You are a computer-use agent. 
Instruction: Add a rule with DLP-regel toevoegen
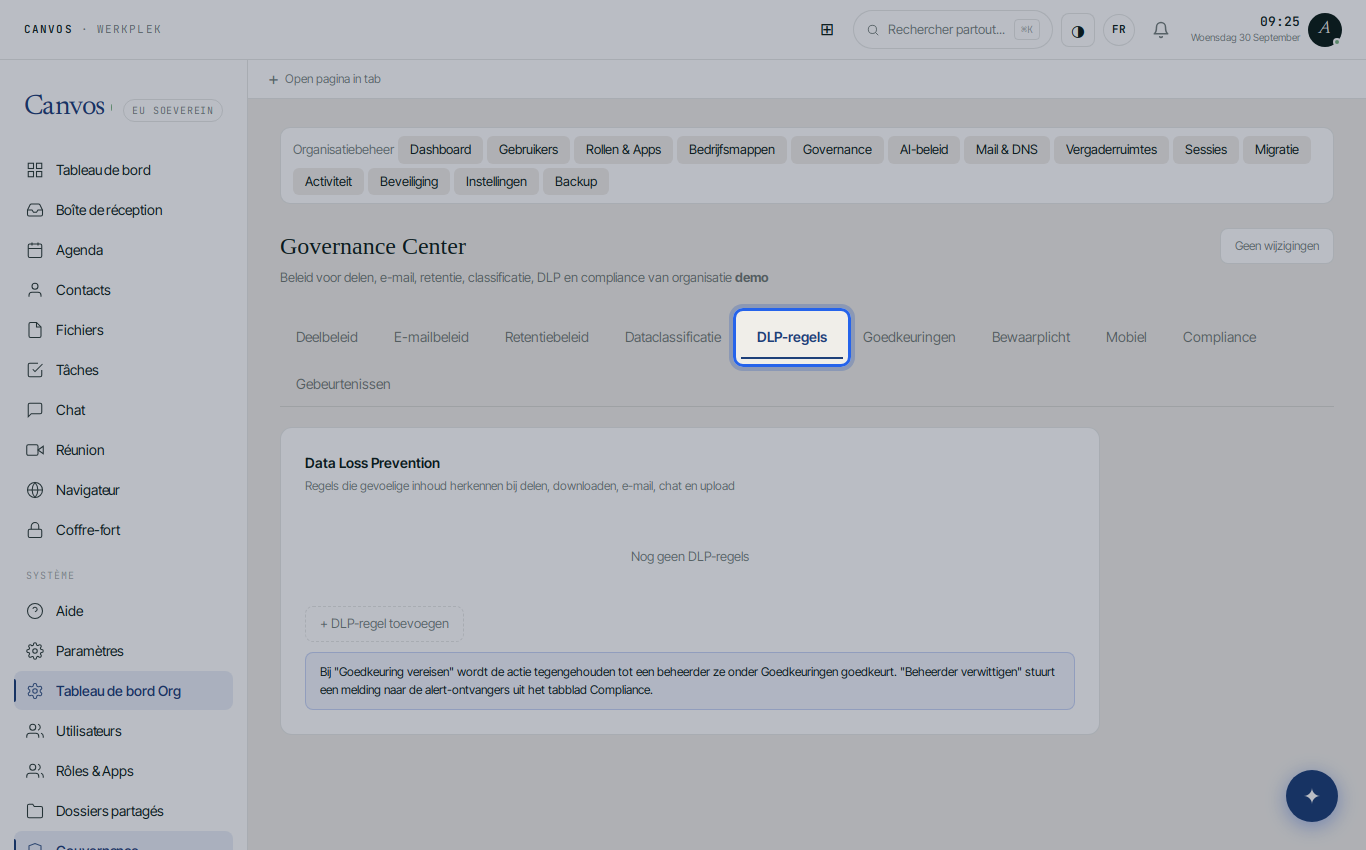tap(384, 624)
